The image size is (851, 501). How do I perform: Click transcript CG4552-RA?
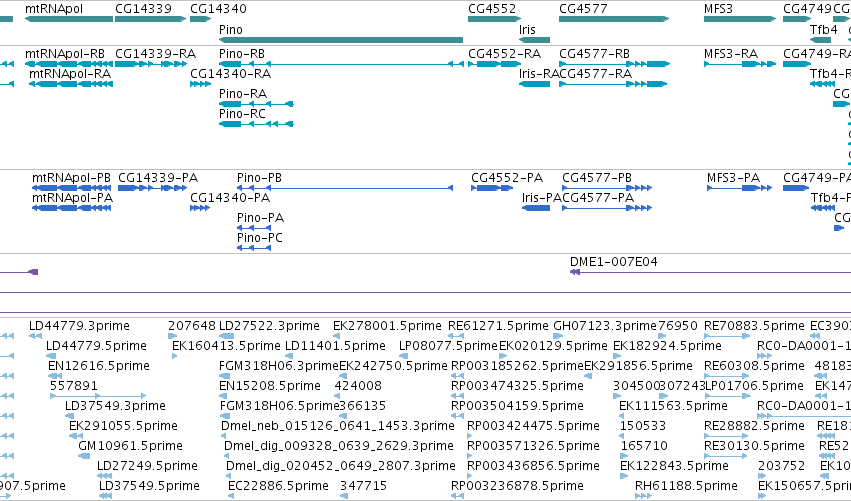pos(504,54)
